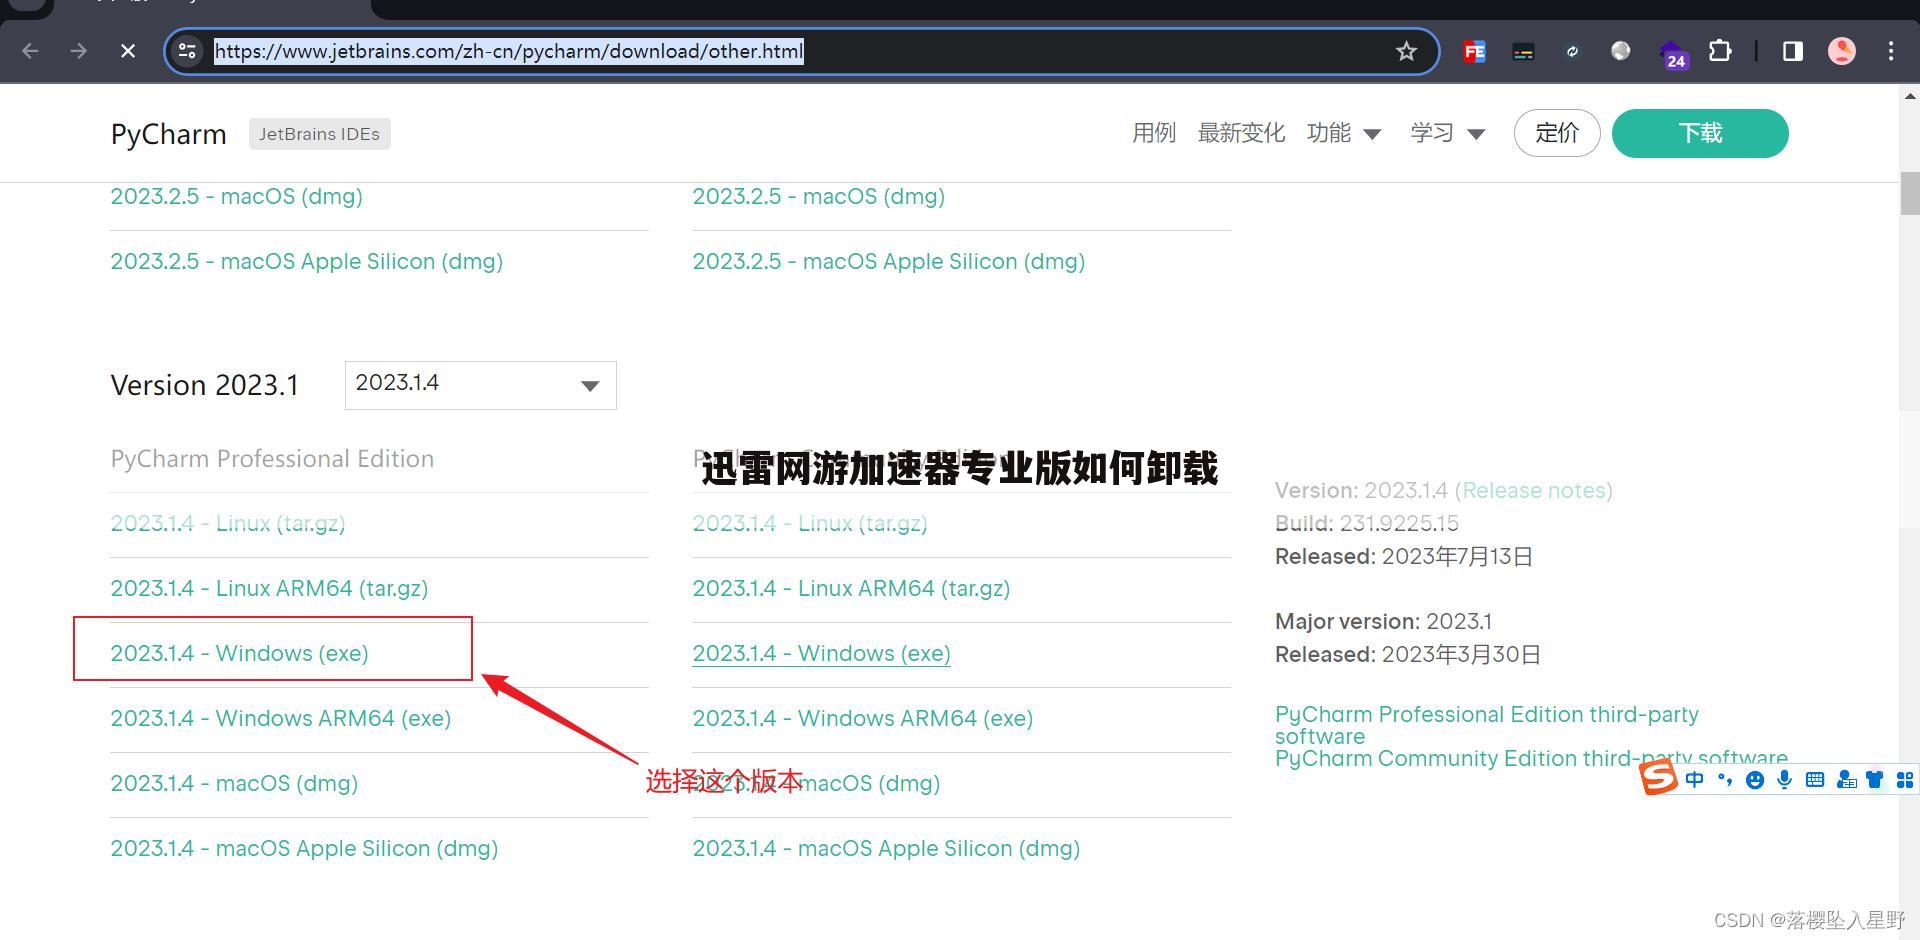Select the URL in the address bar
Viewport: 1920px width, 940px height.
(509, 51)
